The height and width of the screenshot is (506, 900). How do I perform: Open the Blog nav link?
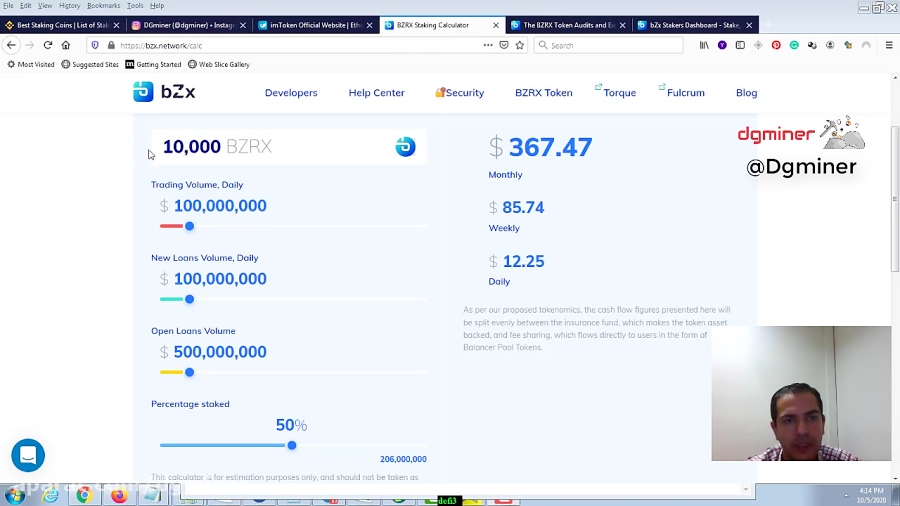pos(746,92)
